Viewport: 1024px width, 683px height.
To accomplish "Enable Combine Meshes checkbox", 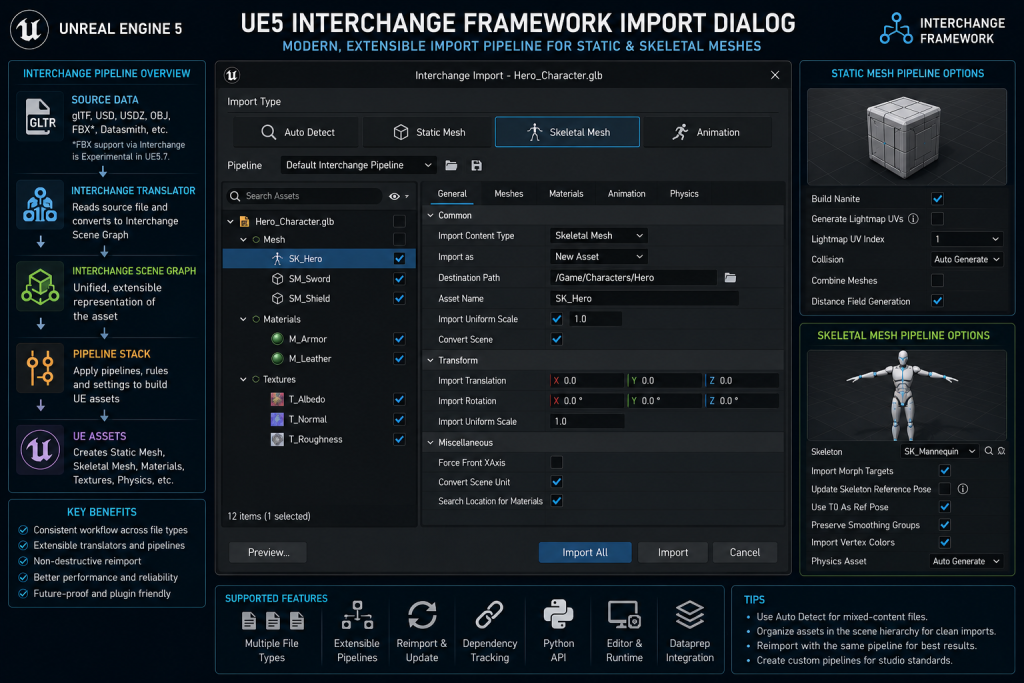I will pyautogui.click(x=937, y=280).
